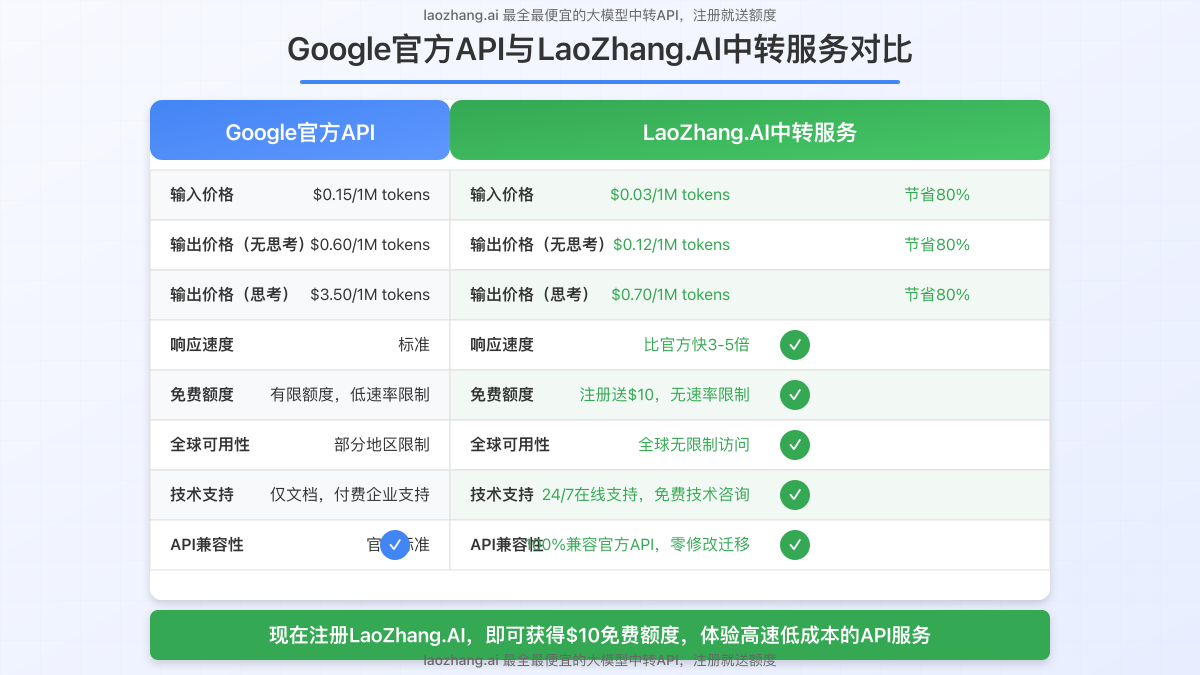This screenshot has height=675, width=1200.
Task: Click 免费额度 label in Google column
Action: click(x=202, y=395)
